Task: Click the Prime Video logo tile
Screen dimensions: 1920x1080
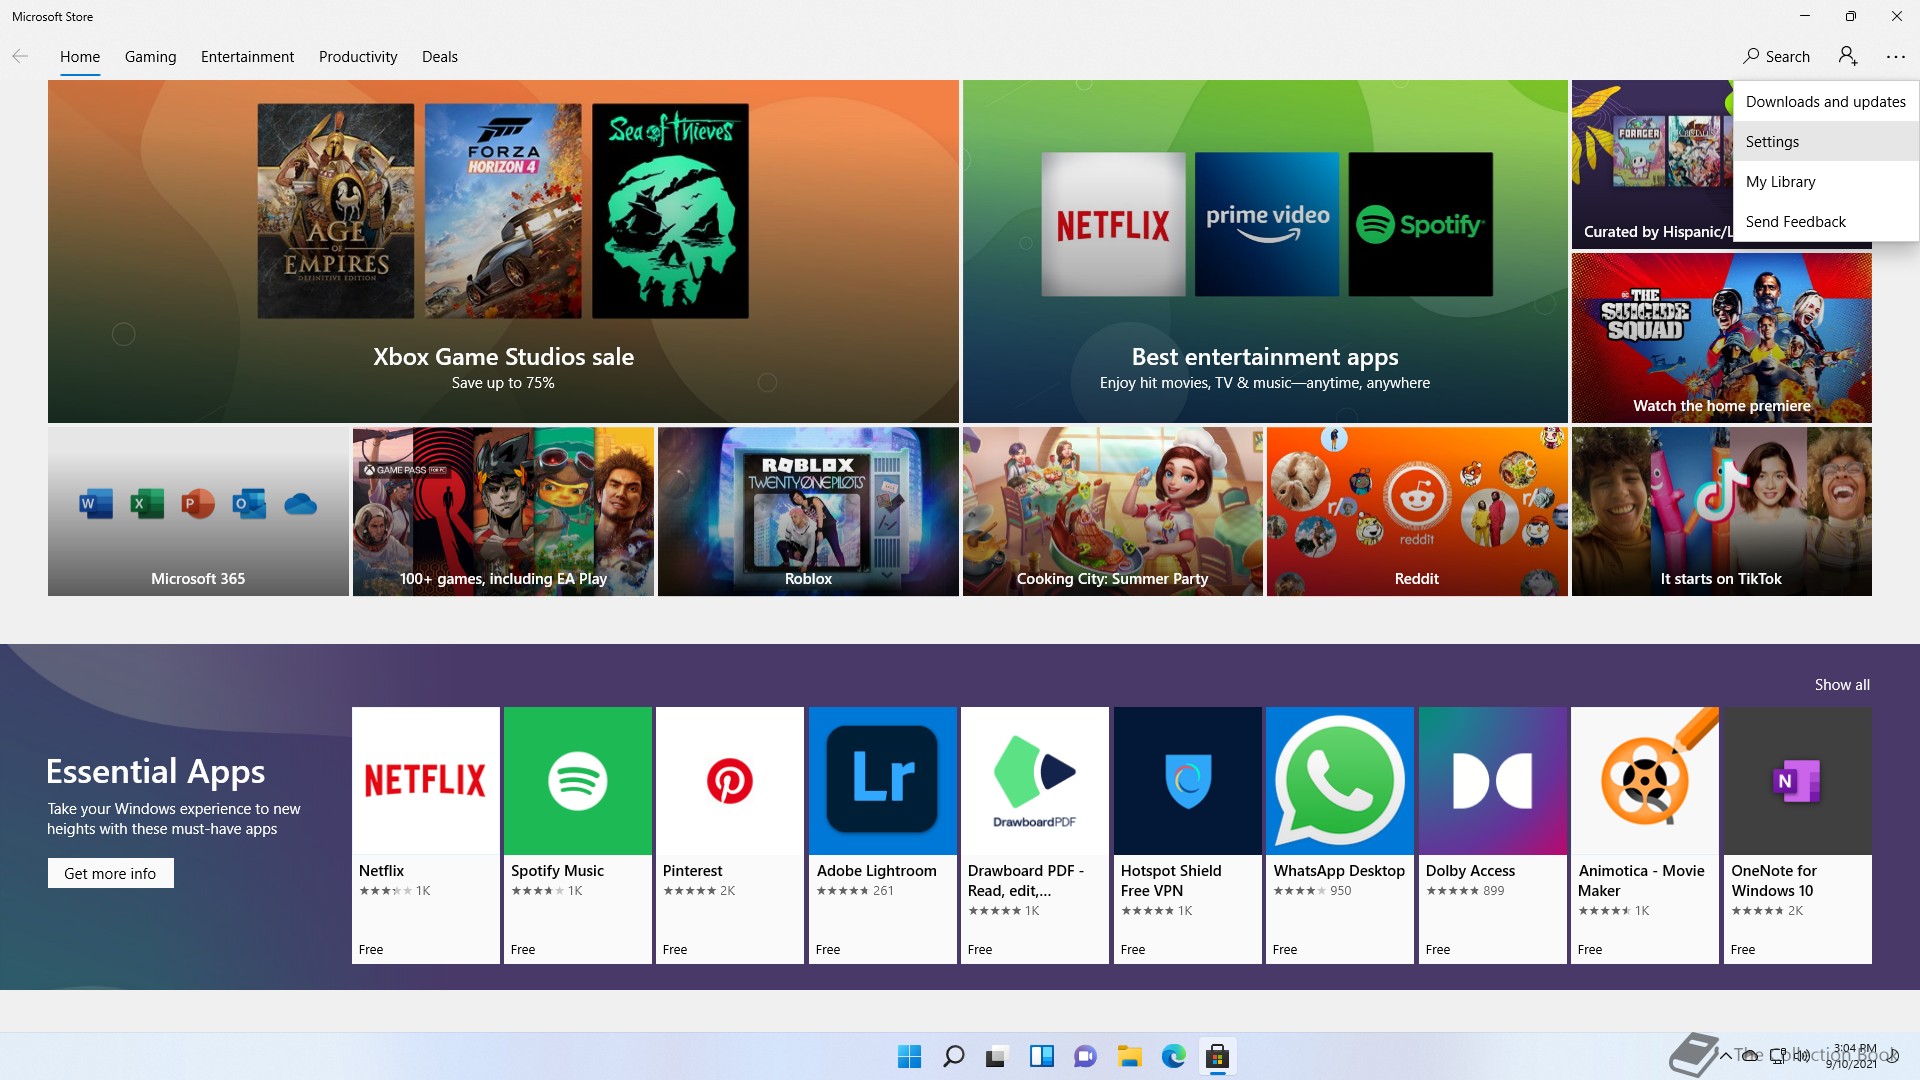Action: (x=1267, y=224)
